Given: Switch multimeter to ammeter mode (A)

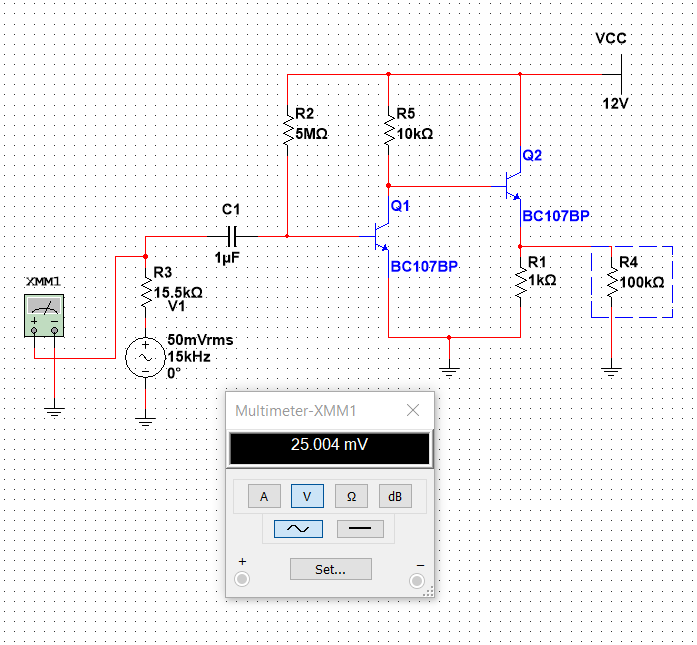Looking at the screenshot, I should tap(264, 496).
